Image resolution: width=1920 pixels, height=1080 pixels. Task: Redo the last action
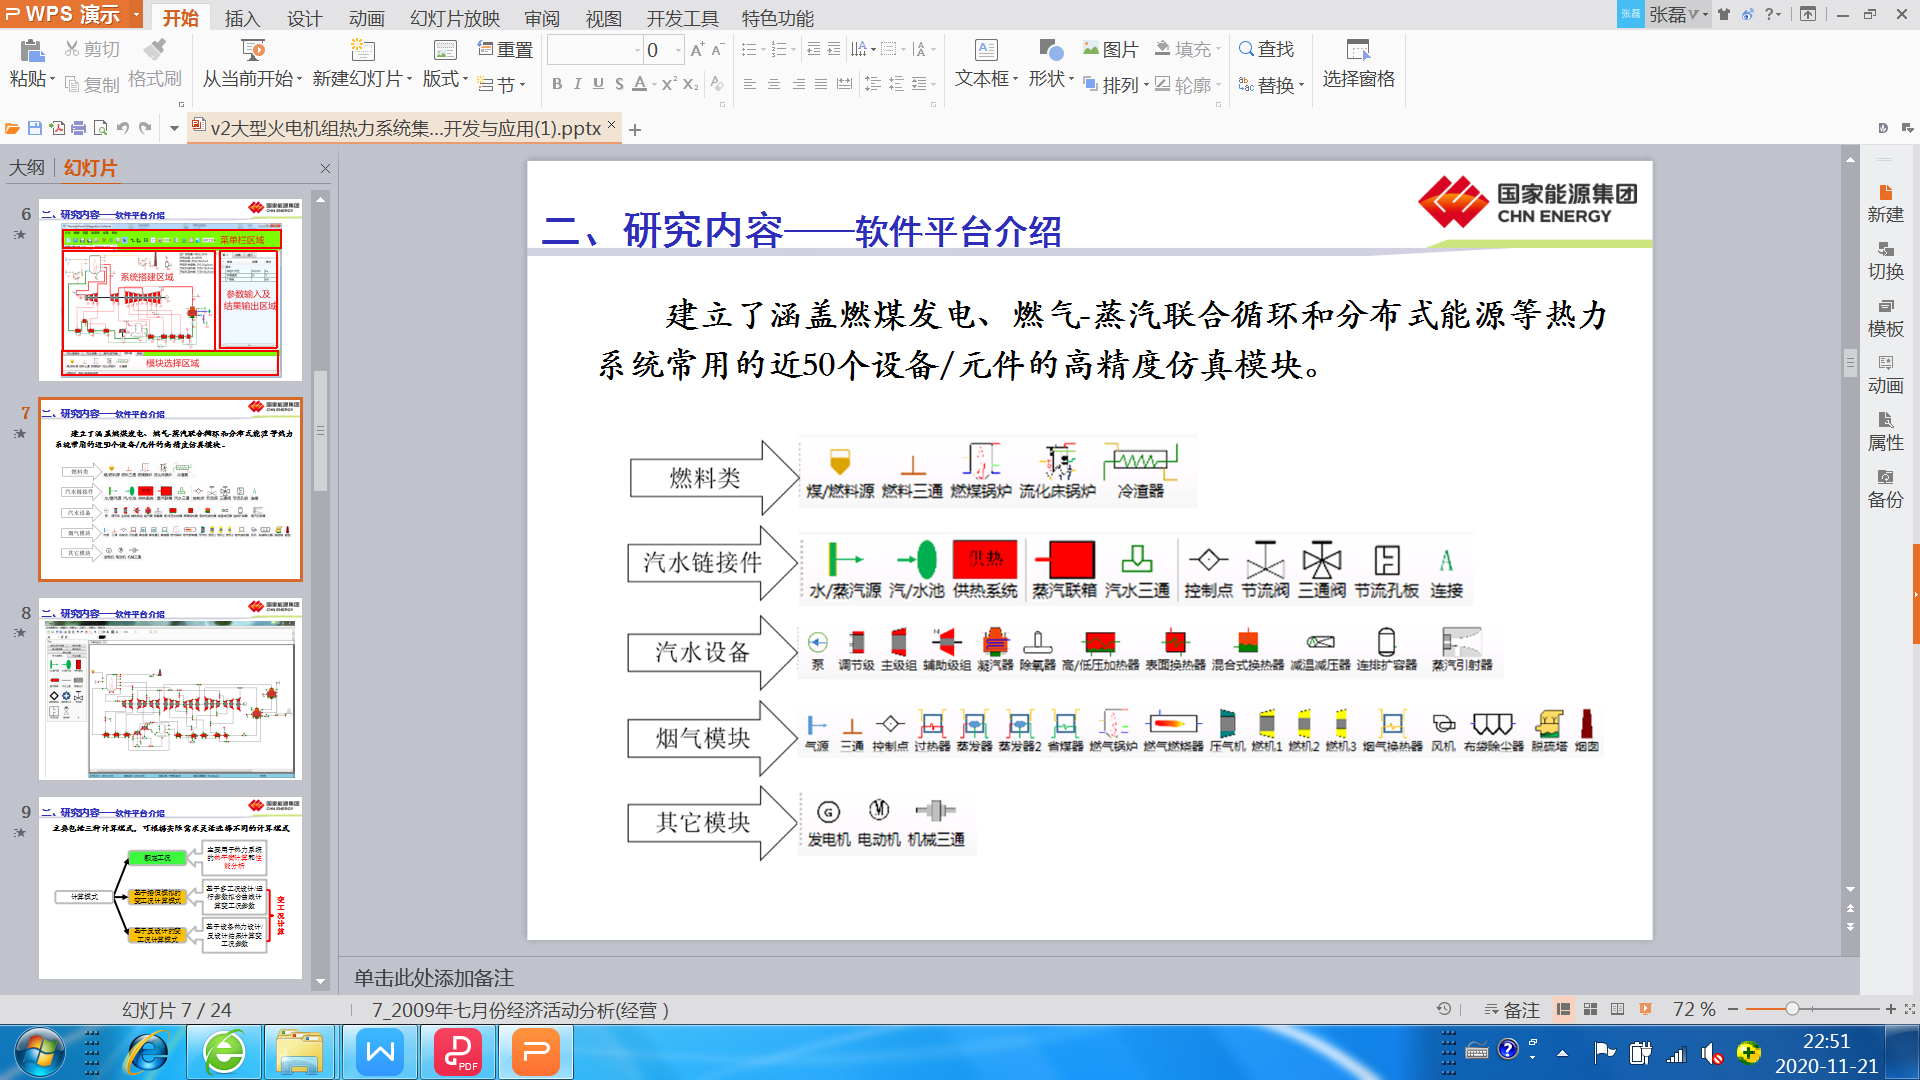pos(145,128)
